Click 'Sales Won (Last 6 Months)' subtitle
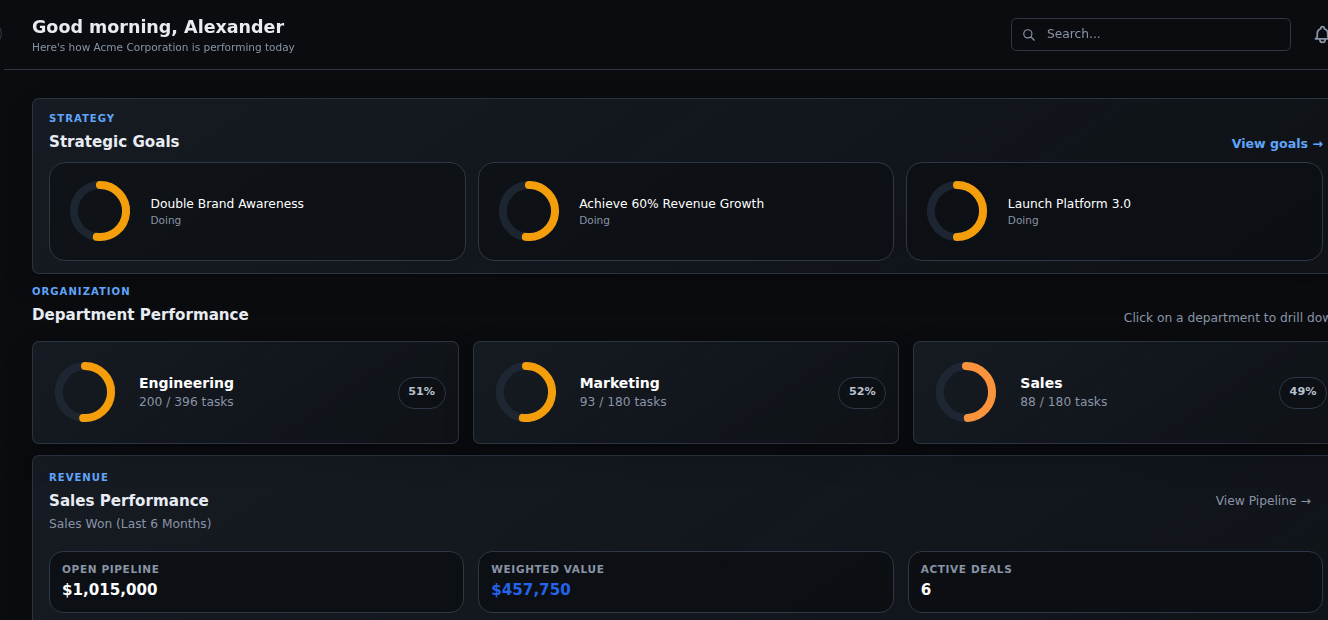Screen dimensions: 1328x620 (x=130, y=524)
